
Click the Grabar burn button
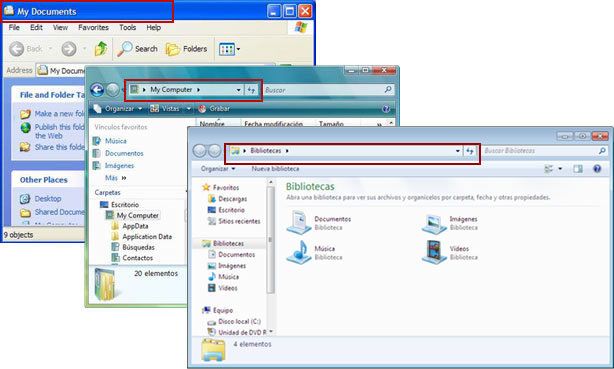pyautogui.click(x=214, y=109)
